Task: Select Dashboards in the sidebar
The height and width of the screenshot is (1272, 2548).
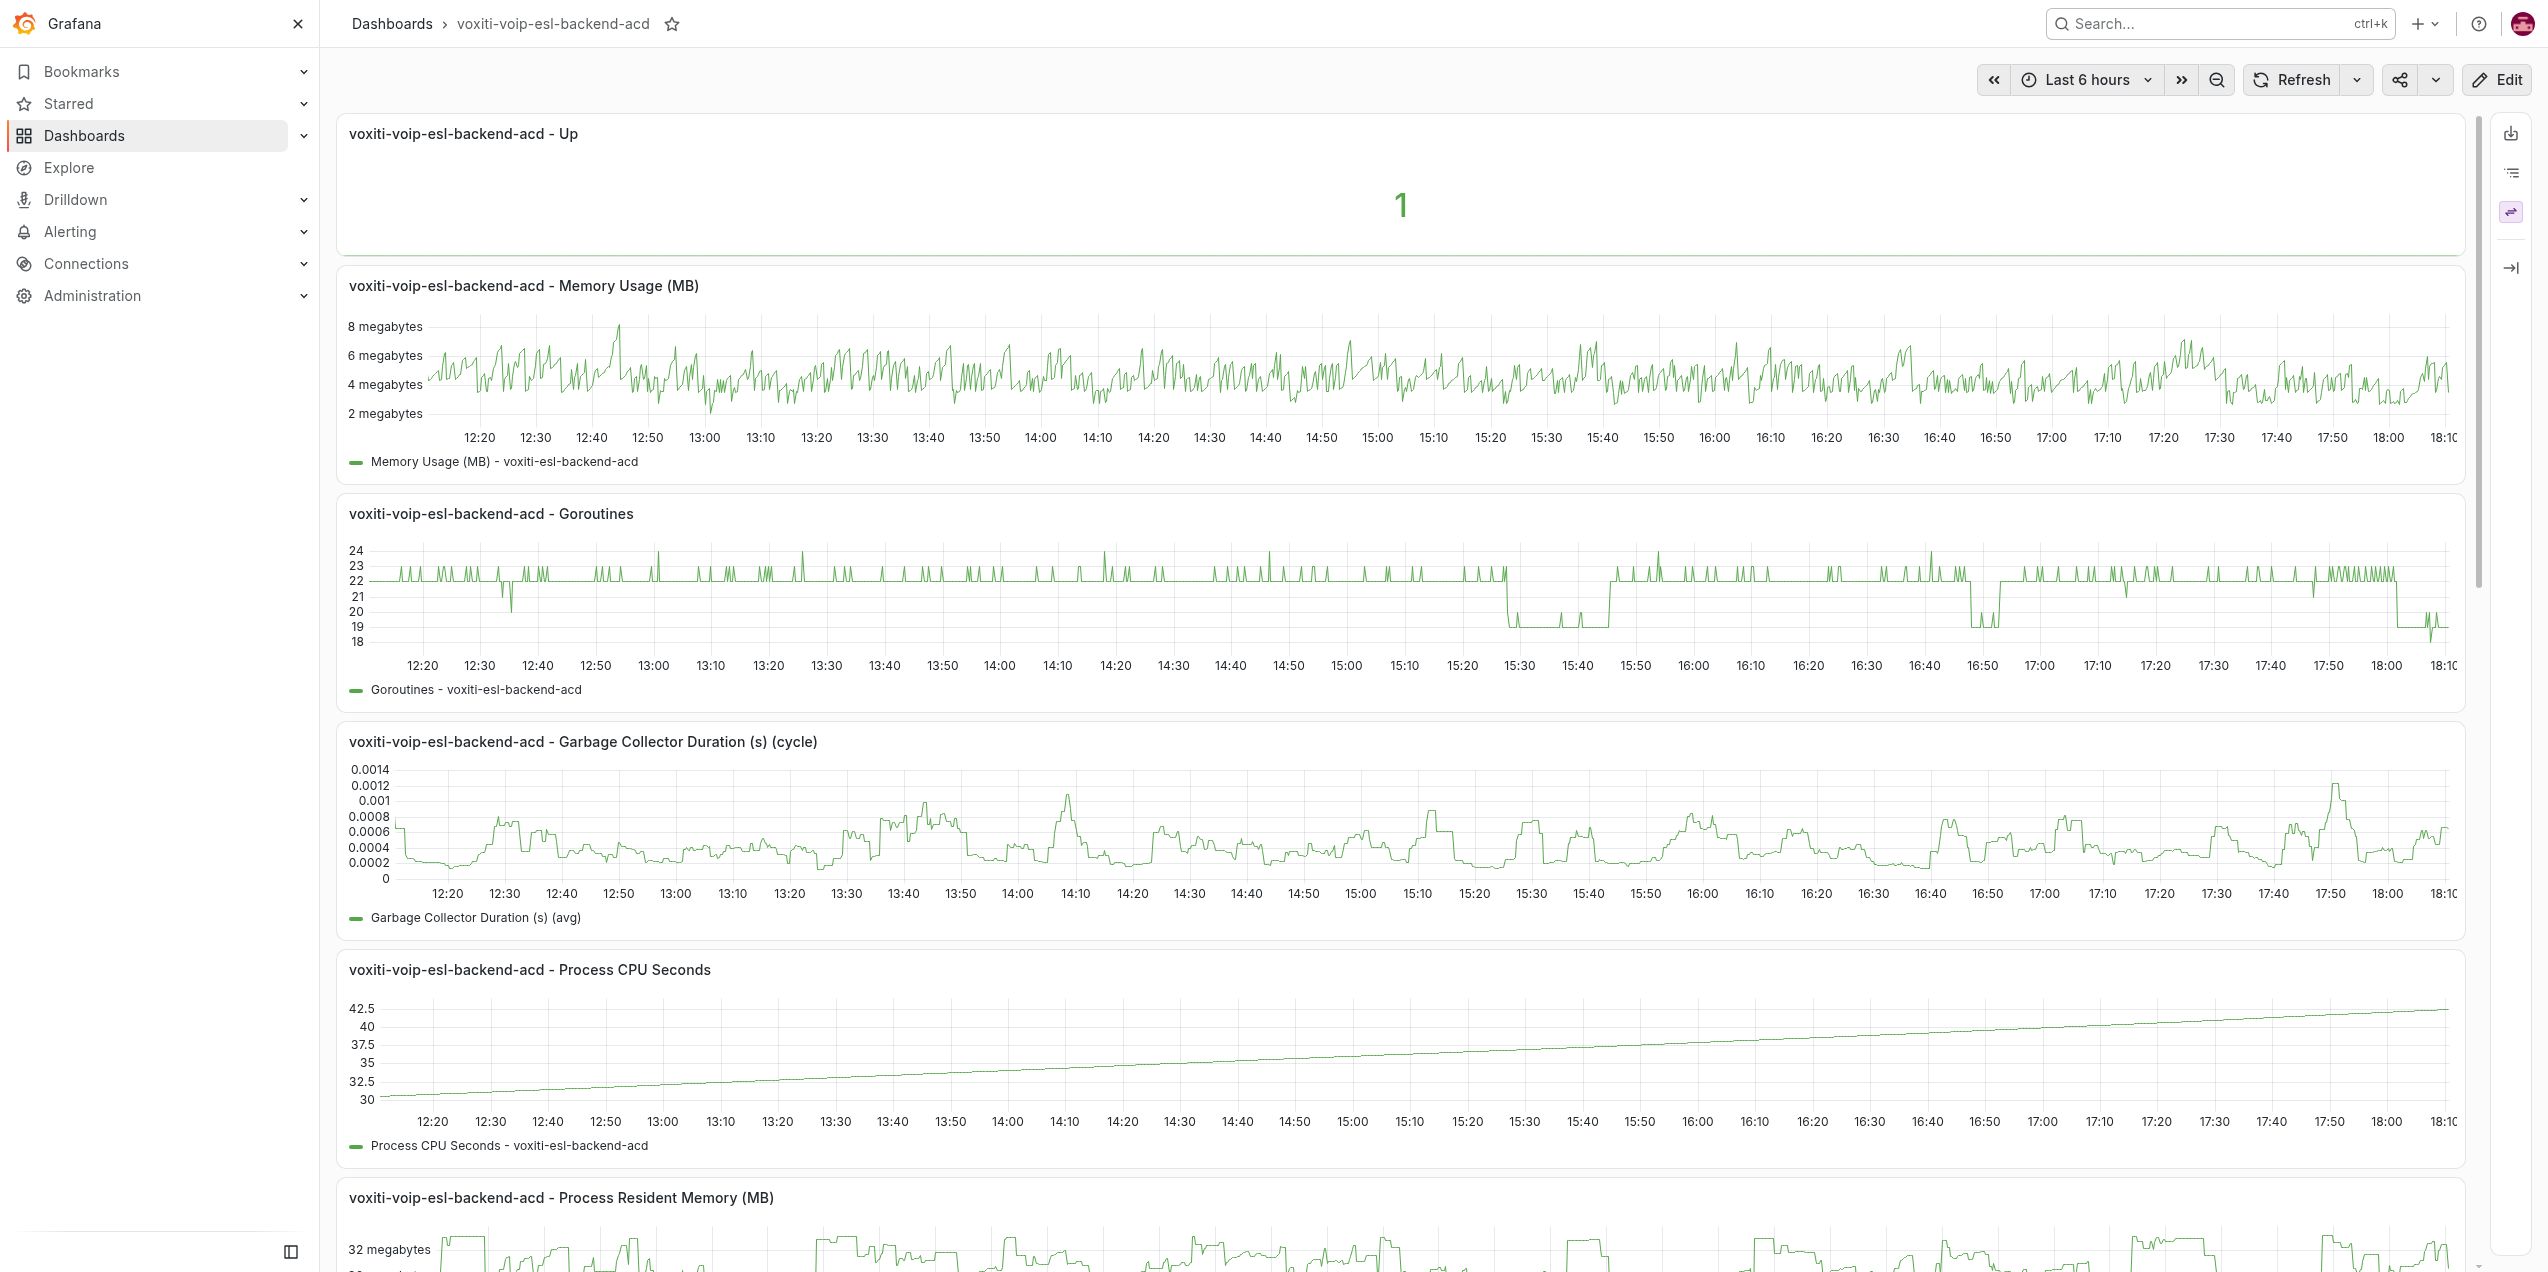Action: click(x=148, y=136)
